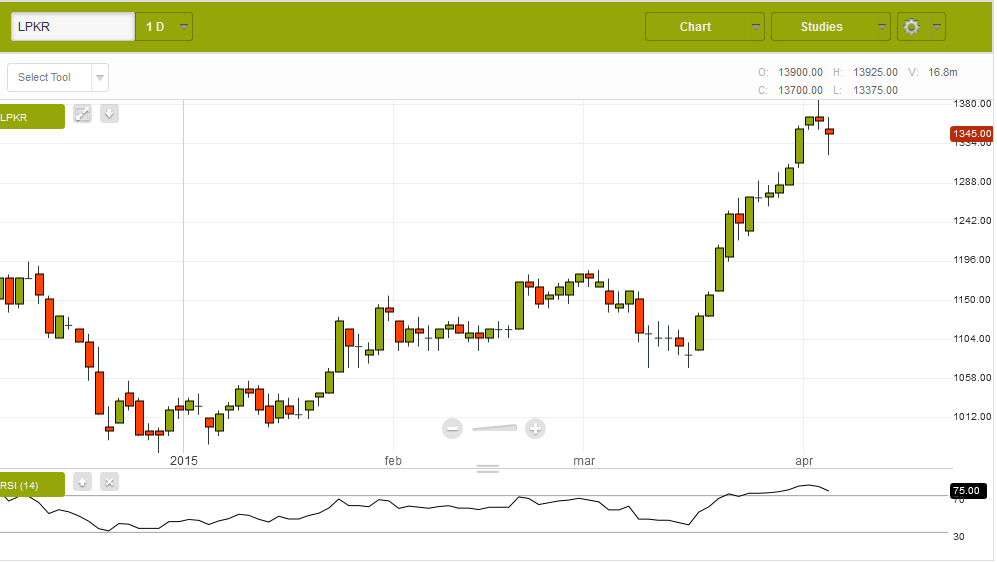997x563 pixels.
Task: Click the settings gear icon
Action: [911, 27]
